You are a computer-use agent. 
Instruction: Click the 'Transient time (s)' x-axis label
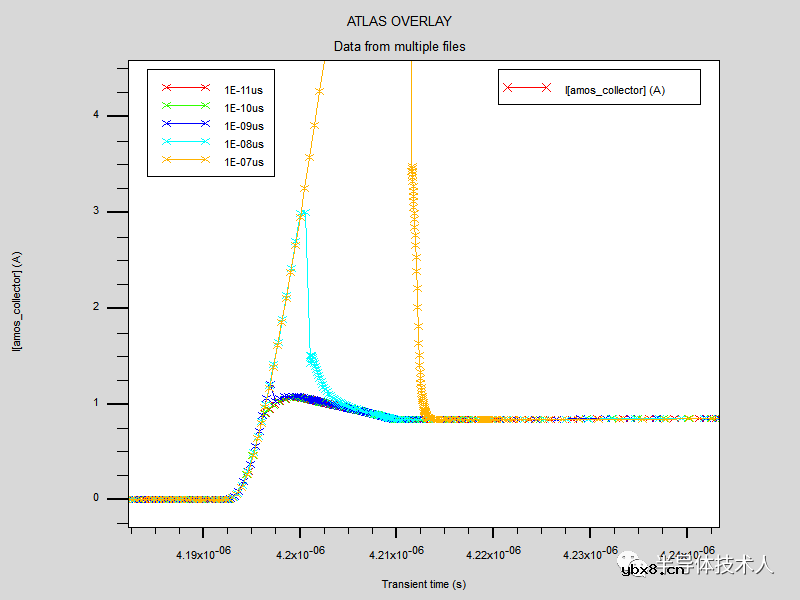[423, 584]
